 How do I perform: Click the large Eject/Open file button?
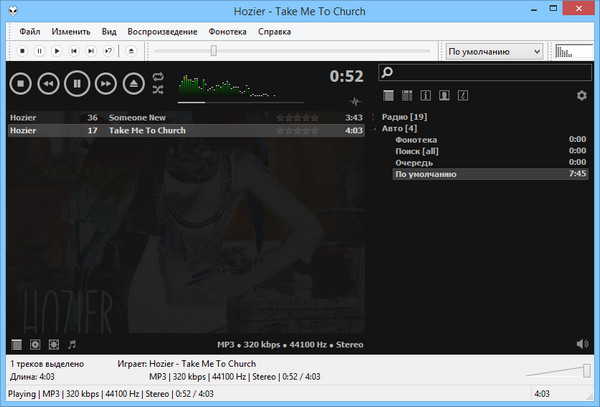pyautogui.click(x=134, y=83)
